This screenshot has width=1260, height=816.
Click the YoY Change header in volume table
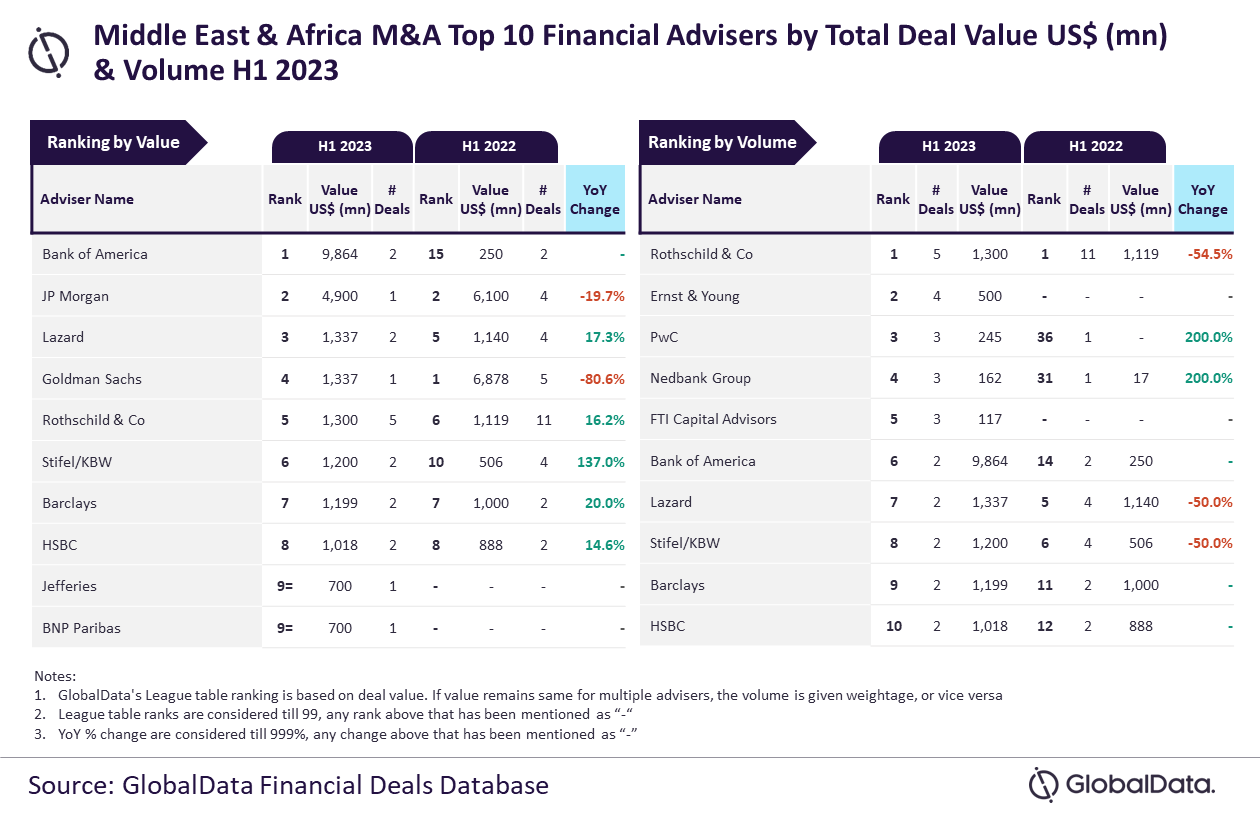pyautogui.click(x=1202, y=199)
